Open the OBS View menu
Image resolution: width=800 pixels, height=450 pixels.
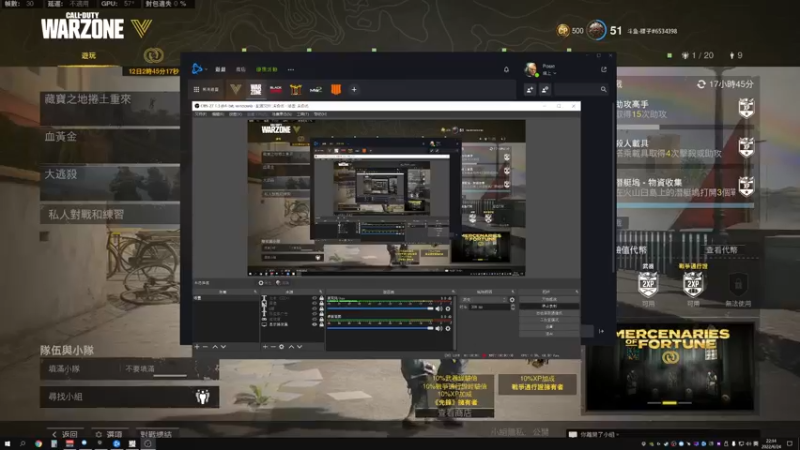coord(235,114)
